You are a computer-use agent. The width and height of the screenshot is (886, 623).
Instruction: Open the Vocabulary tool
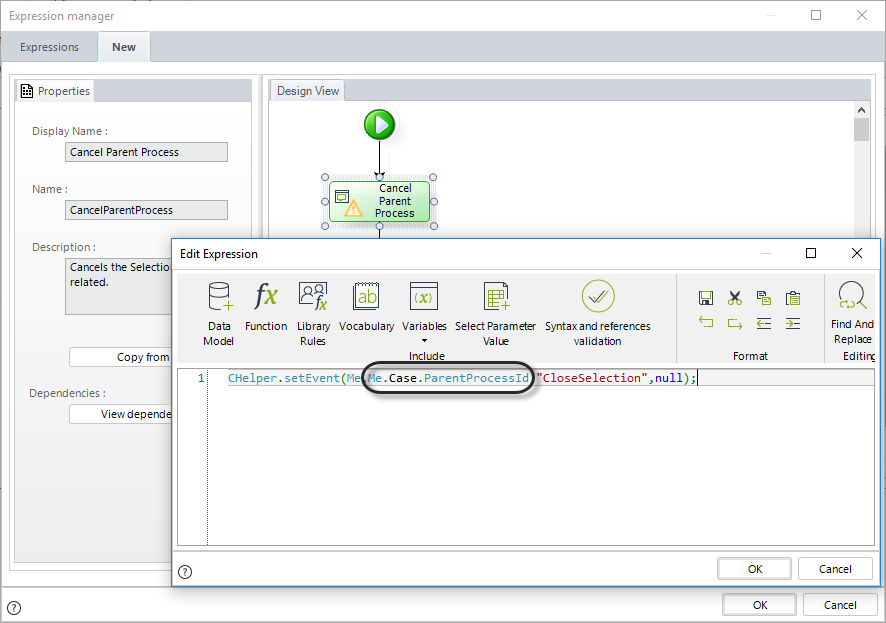point(366,307)
